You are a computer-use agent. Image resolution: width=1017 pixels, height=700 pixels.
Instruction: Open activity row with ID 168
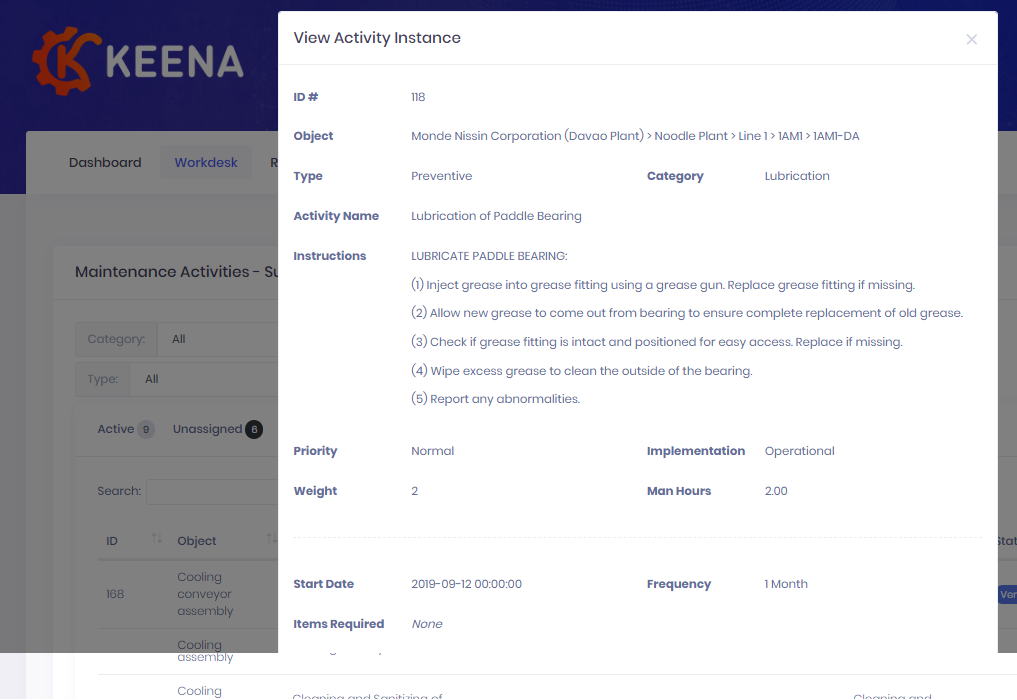coord(115,594)
